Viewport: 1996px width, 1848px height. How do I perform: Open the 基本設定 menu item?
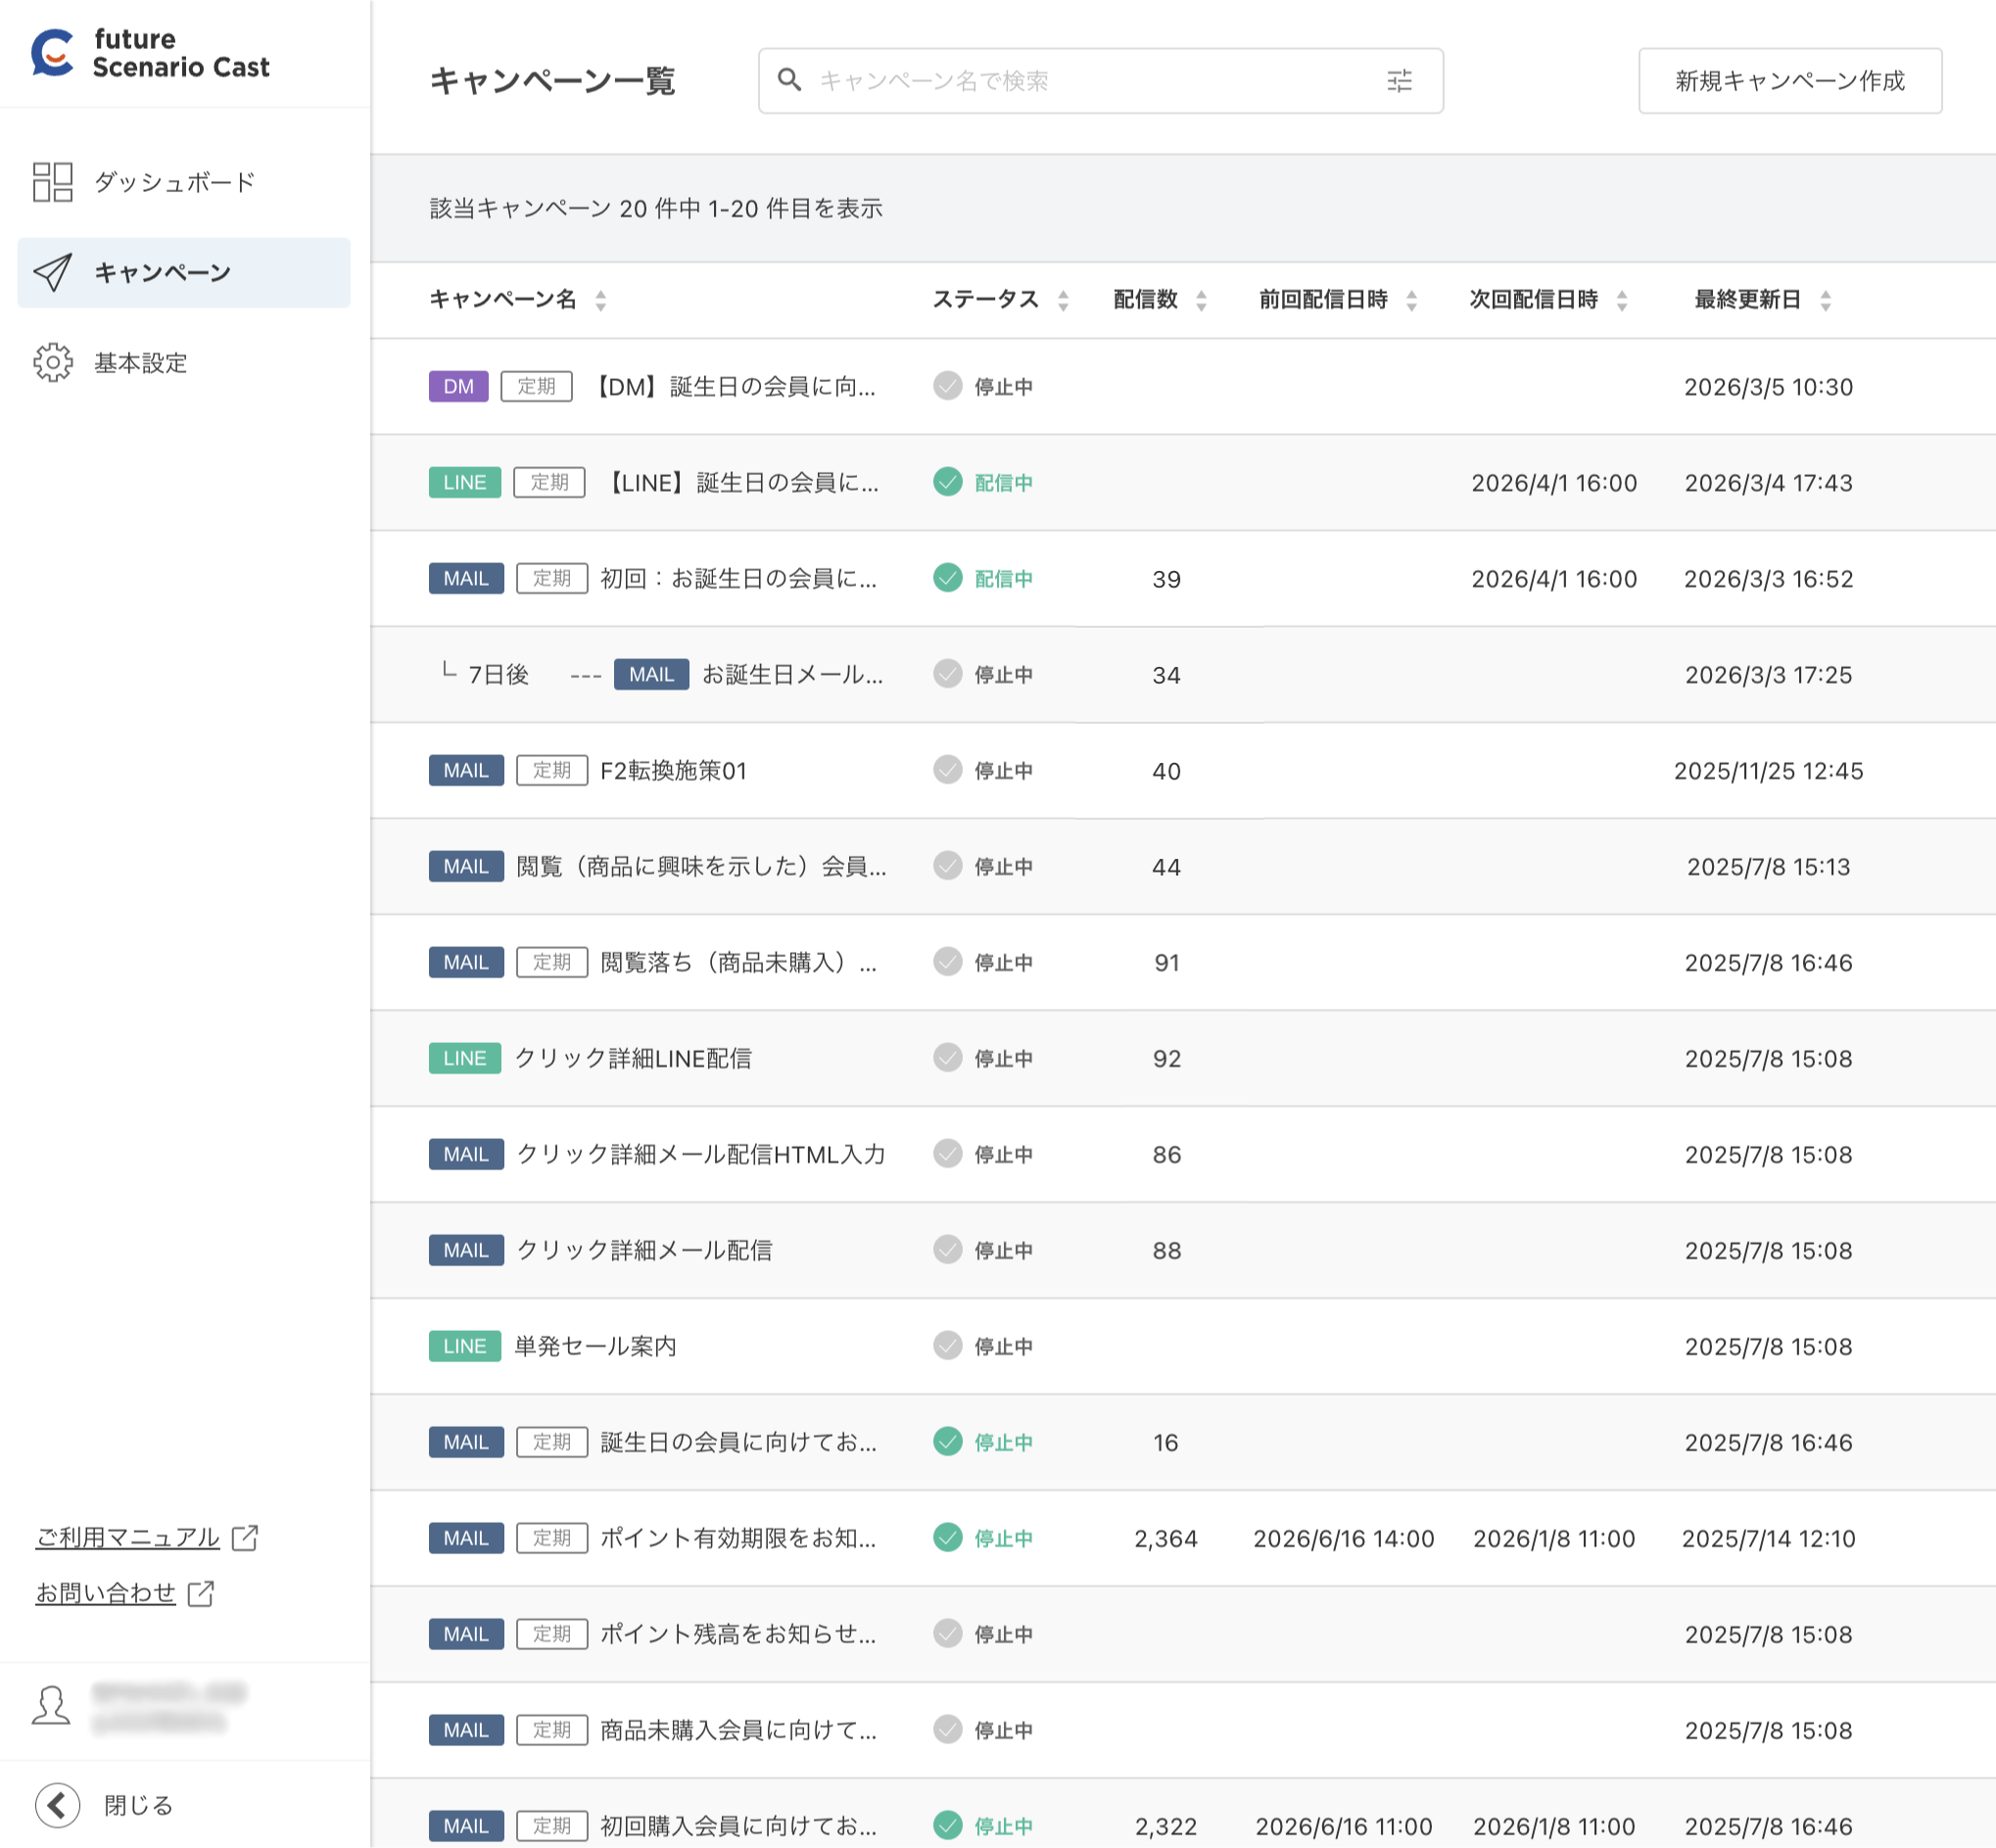point(140,362)
